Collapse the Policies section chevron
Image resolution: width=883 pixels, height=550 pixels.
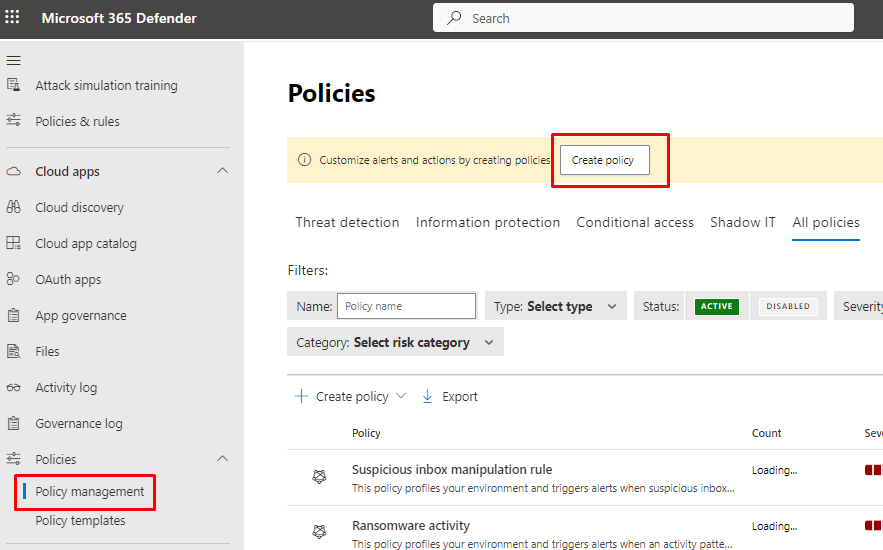[x=222, y=460]
